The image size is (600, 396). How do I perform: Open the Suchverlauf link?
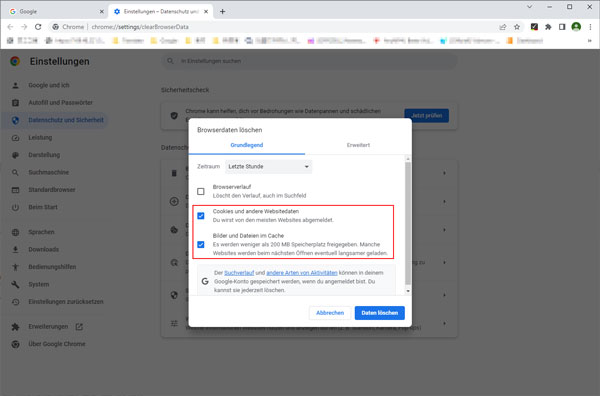[239, 273]
